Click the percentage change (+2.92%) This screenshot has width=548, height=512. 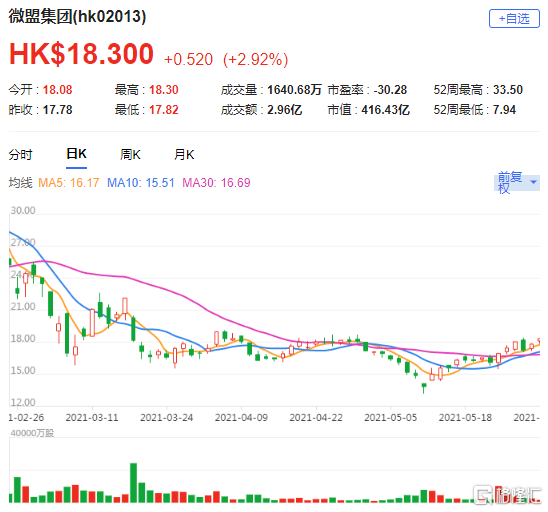(255, 59)
